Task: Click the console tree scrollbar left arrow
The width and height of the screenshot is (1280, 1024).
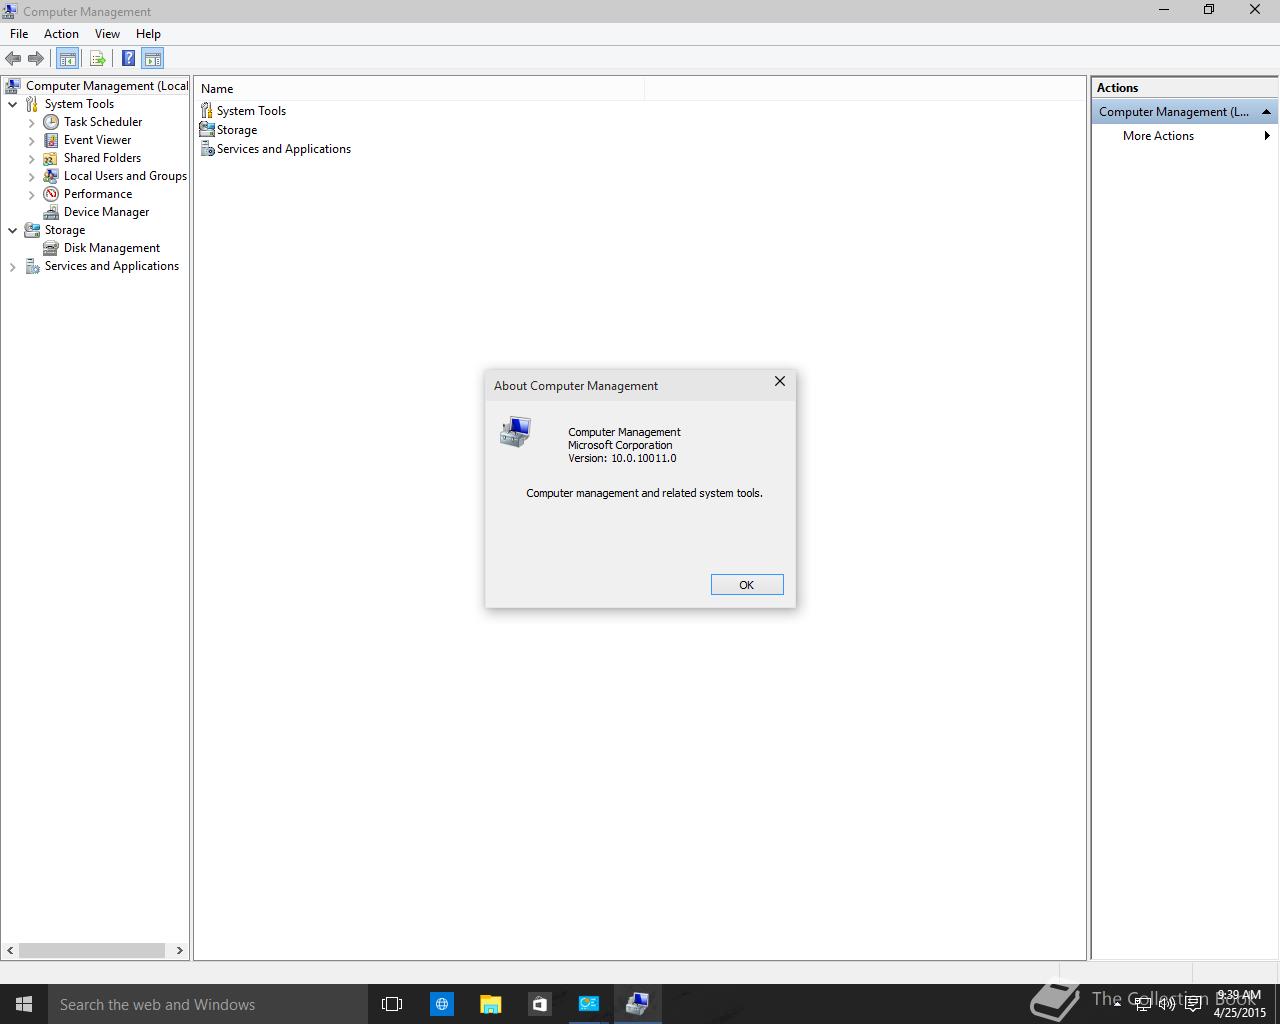Action: [x=11, y=951]
